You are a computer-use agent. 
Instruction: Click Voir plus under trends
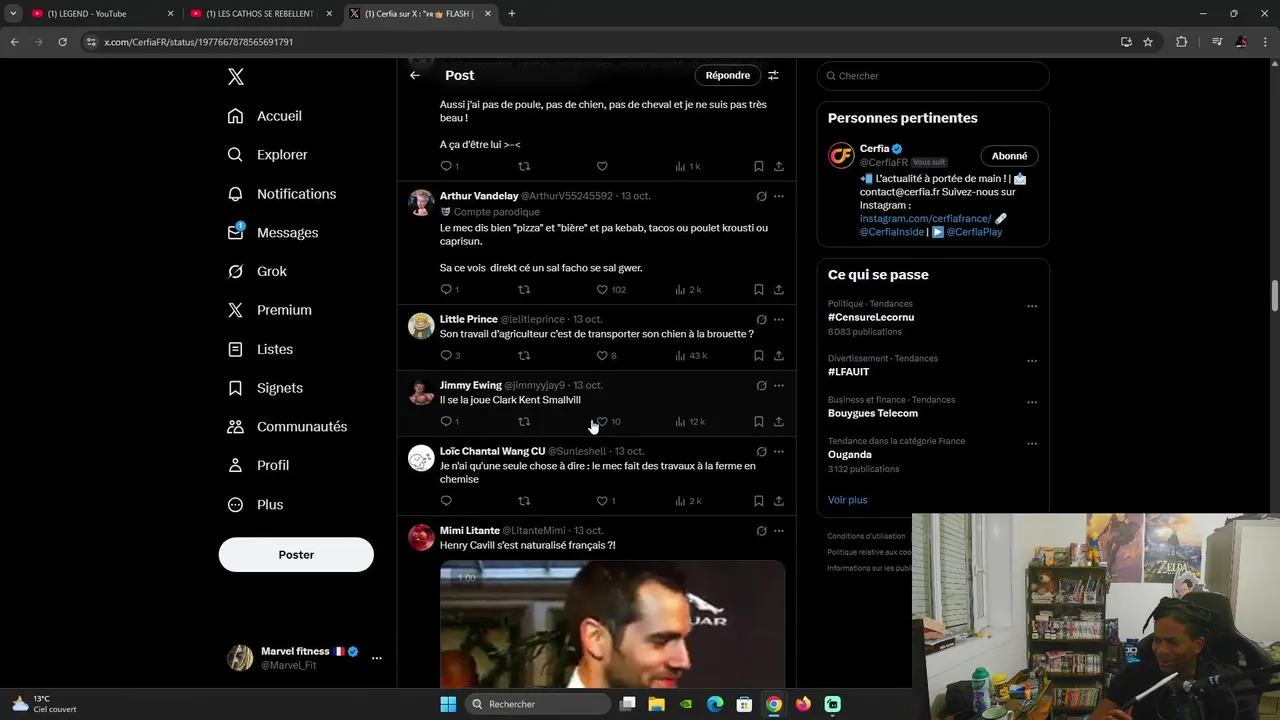click(847, 500)
